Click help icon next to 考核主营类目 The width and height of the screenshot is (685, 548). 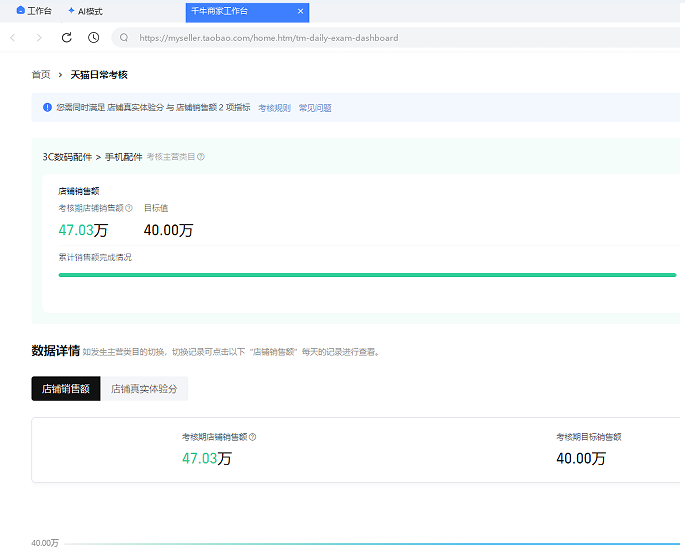(x=201, y=157)
